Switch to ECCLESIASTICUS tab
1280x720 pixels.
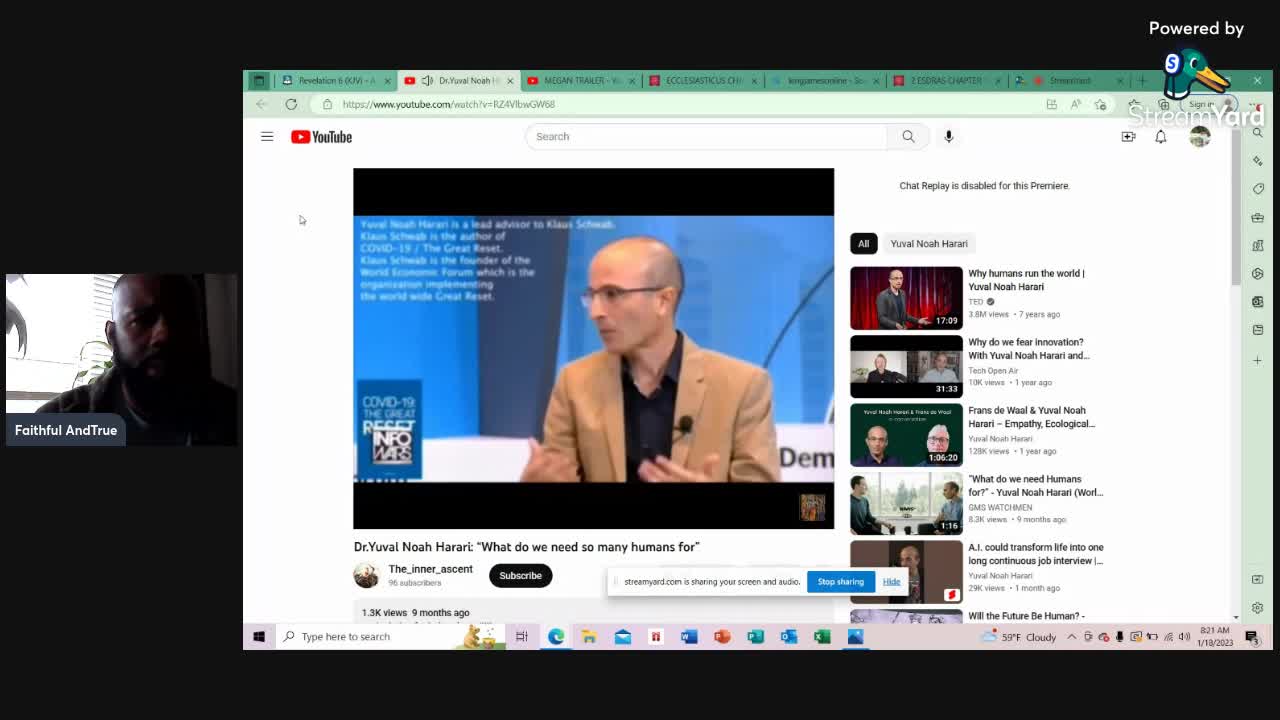pyautogui.click(x=703, y=81)
